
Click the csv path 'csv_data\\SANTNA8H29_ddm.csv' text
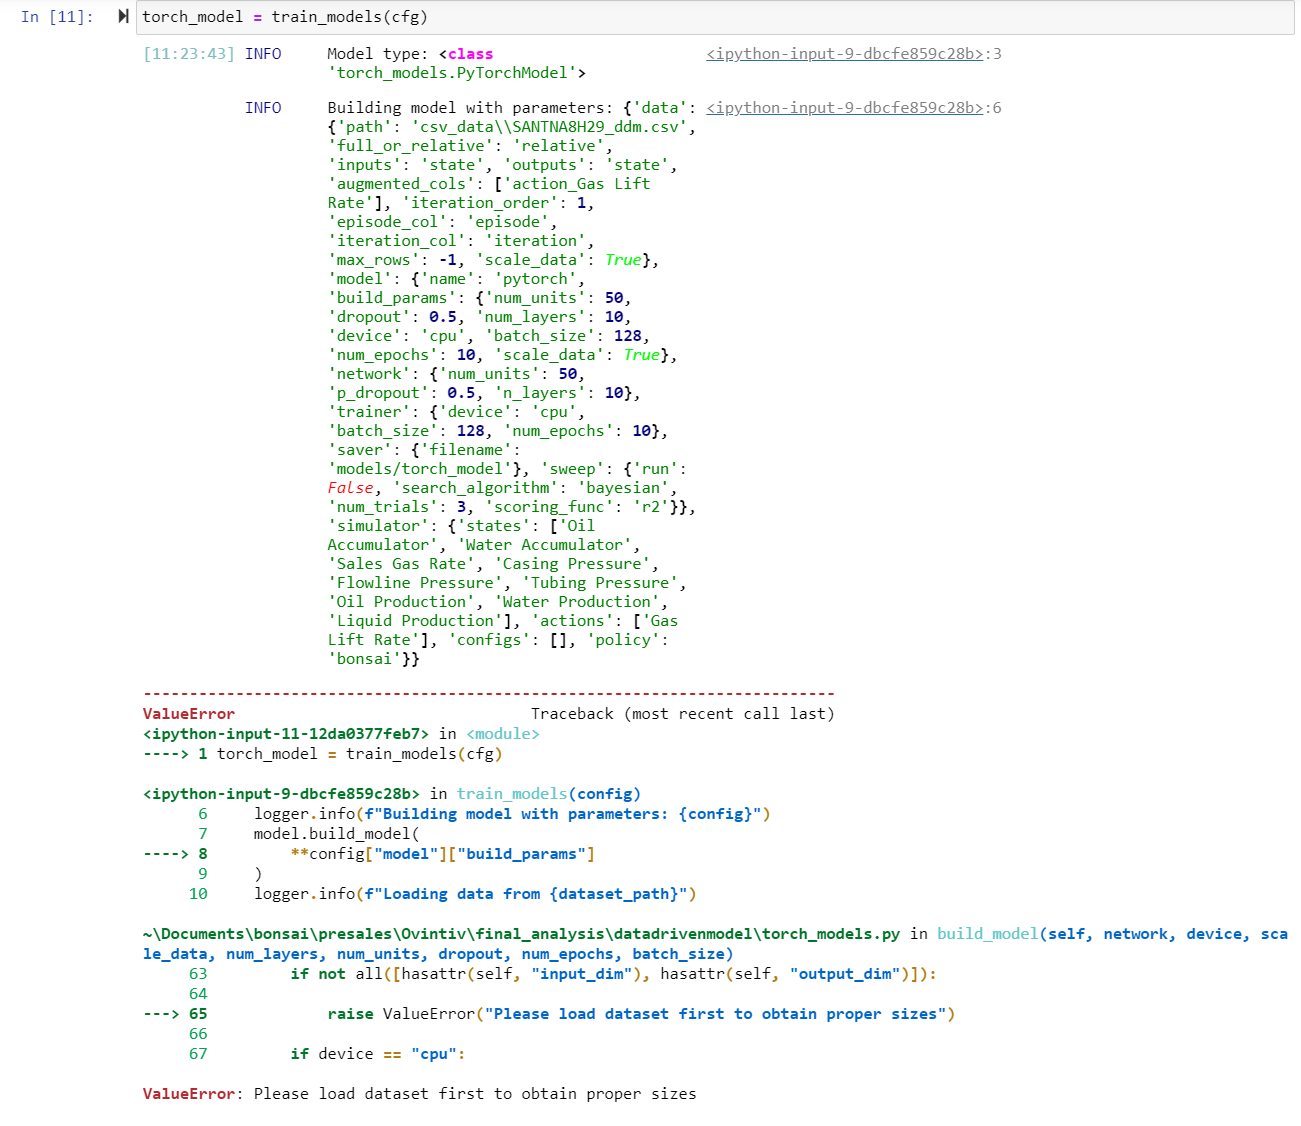(x=548, y=127)
